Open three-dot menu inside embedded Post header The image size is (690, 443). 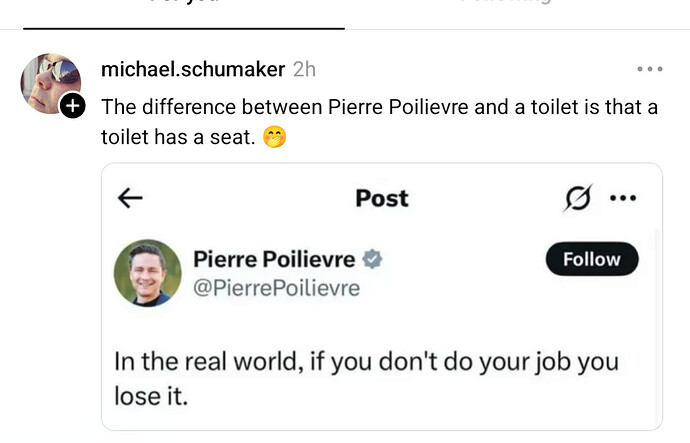pyautogui.click(x=623, y=198)
